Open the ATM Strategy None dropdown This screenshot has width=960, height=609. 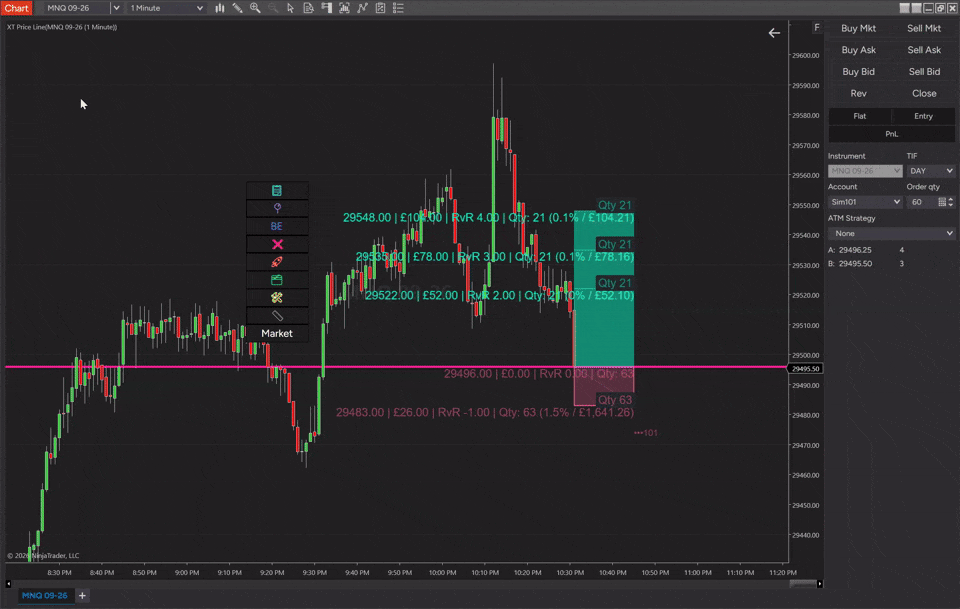(x=891, y=233)
